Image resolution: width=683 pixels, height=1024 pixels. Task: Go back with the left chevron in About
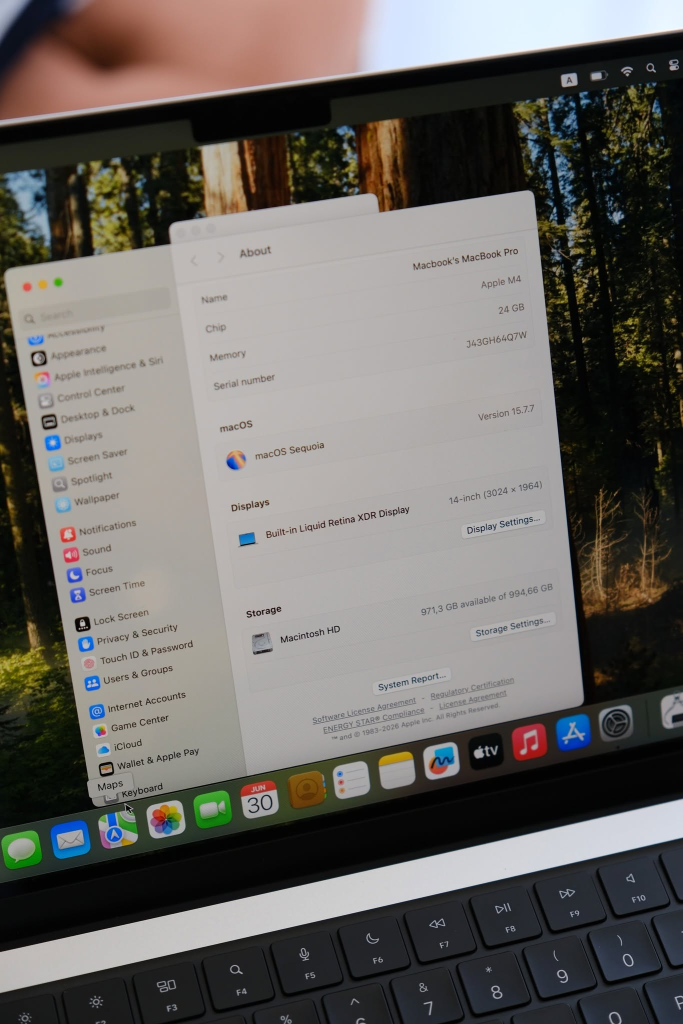point(194,261)
